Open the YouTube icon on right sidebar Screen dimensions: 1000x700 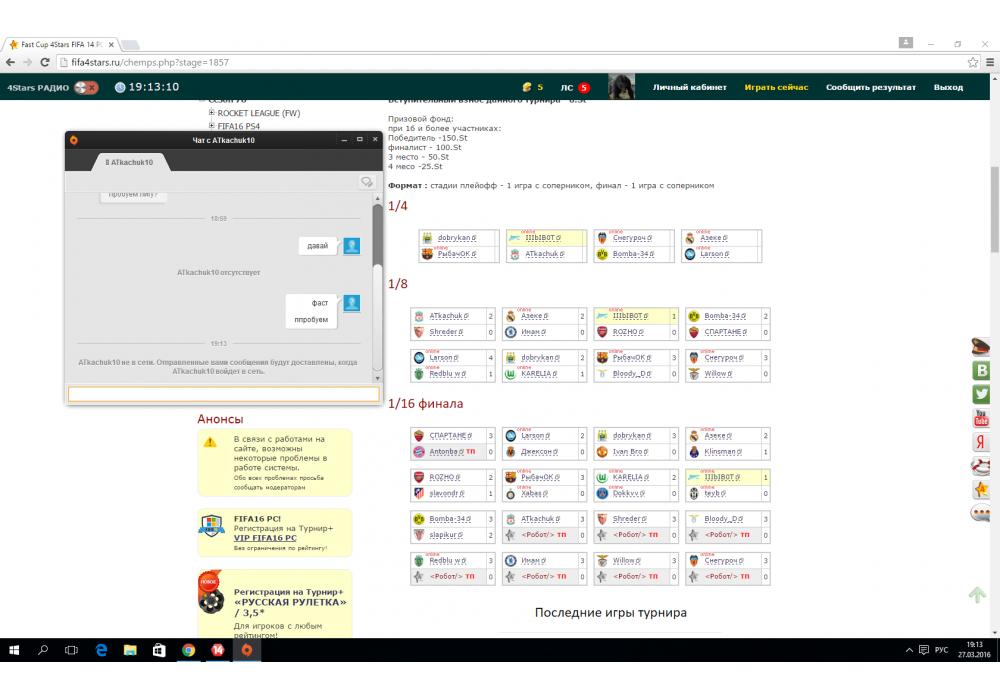[x=981, y=418]
